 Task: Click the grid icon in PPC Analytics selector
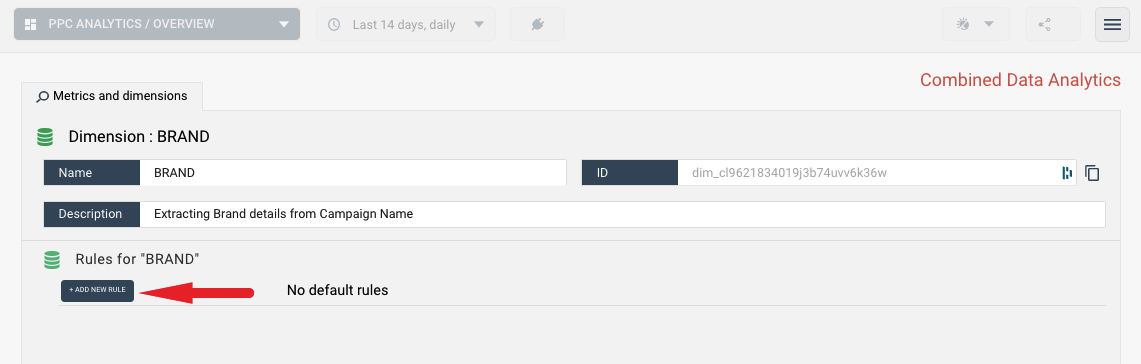[x=31, y=24]
